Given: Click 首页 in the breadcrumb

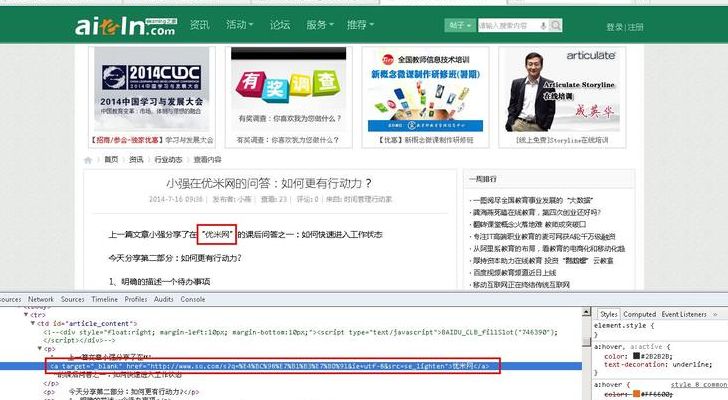Looking at the screenshot, I should click(x=111, y=160).
